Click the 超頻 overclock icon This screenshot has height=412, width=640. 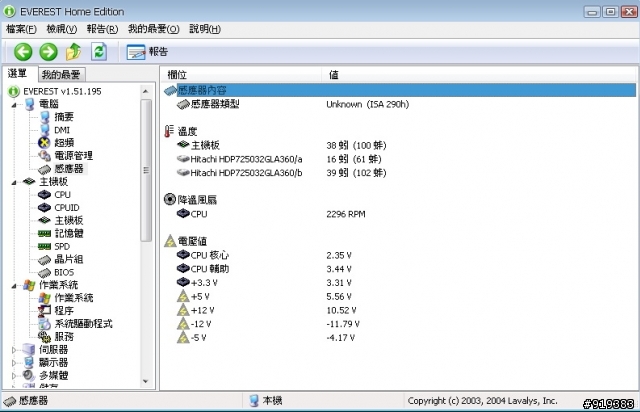coord(44,143)
